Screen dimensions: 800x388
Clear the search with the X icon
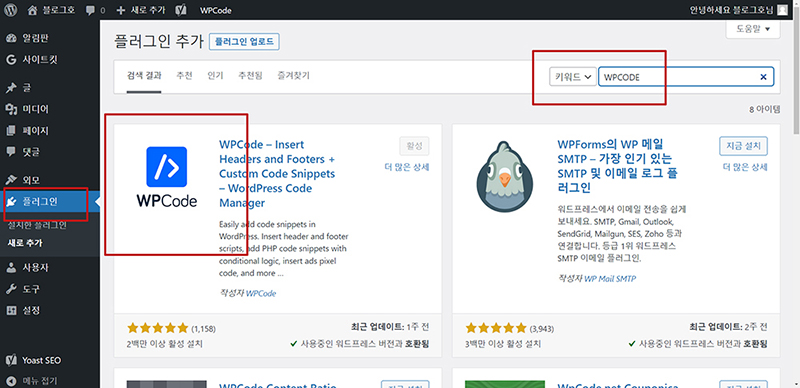click(763, 77)
